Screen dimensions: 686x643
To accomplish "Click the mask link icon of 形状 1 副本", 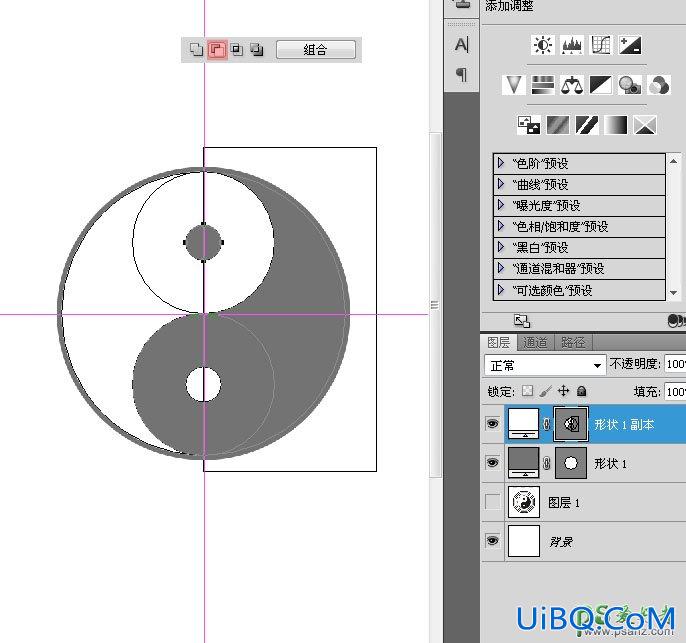I will click(x=546, y=423).
